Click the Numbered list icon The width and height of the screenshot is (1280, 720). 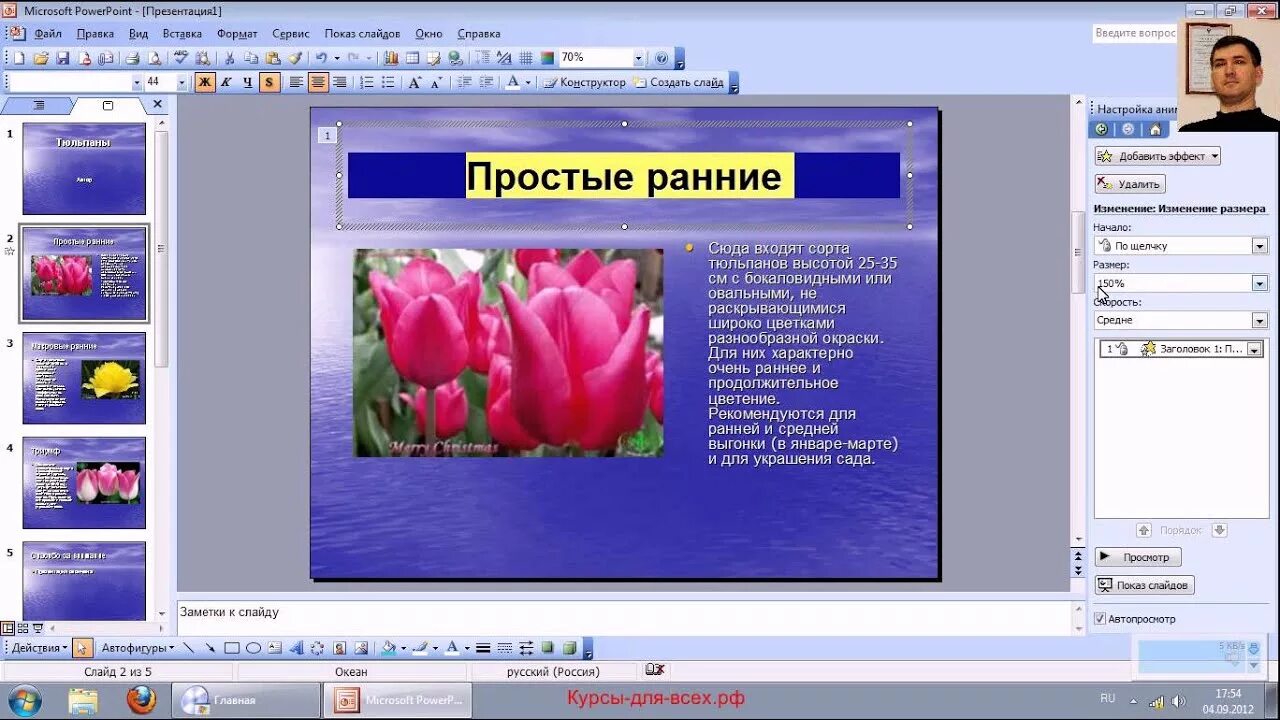pyautogui.click(x=367, y=83)
